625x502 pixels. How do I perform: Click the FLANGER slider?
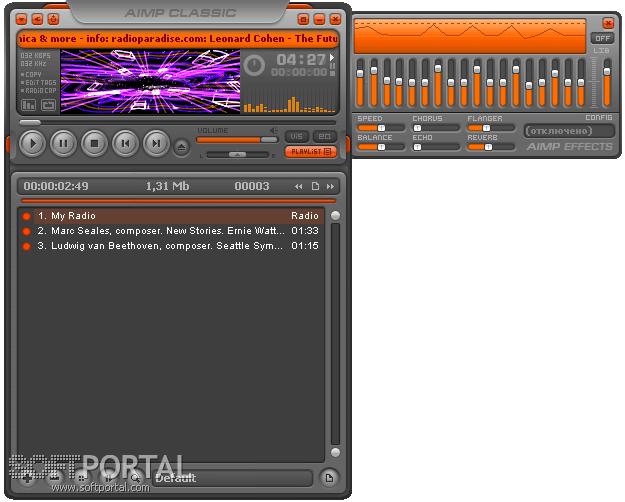point(491,128)
